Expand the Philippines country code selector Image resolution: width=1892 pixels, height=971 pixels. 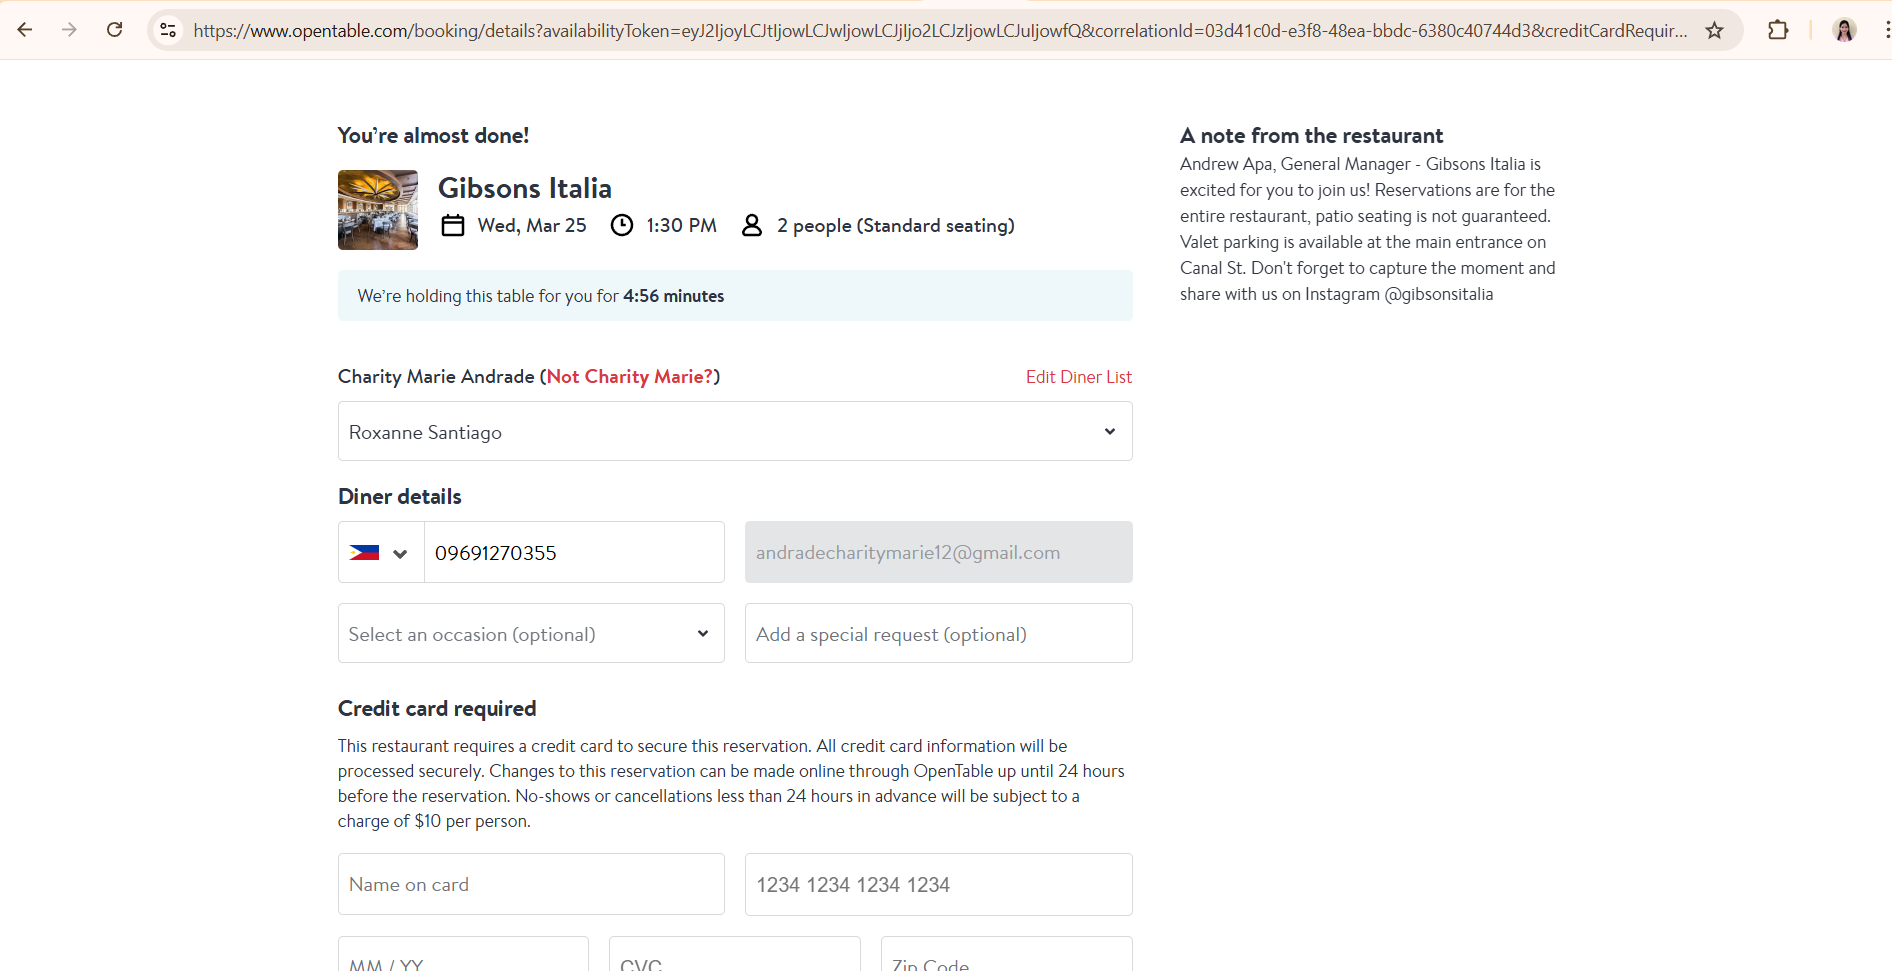click(x=380, y=553)
